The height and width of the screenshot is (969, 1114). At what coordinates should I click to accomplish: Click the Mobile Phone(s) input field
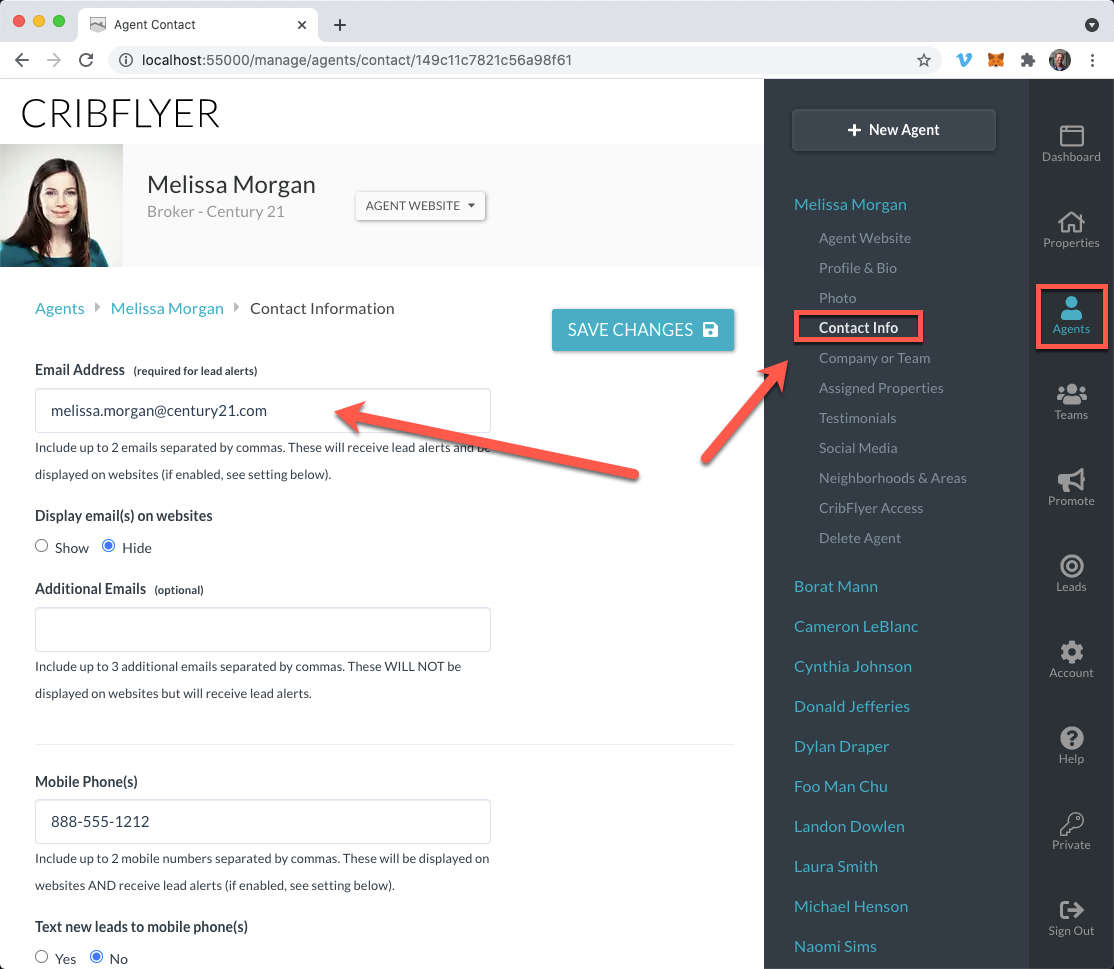262,821
